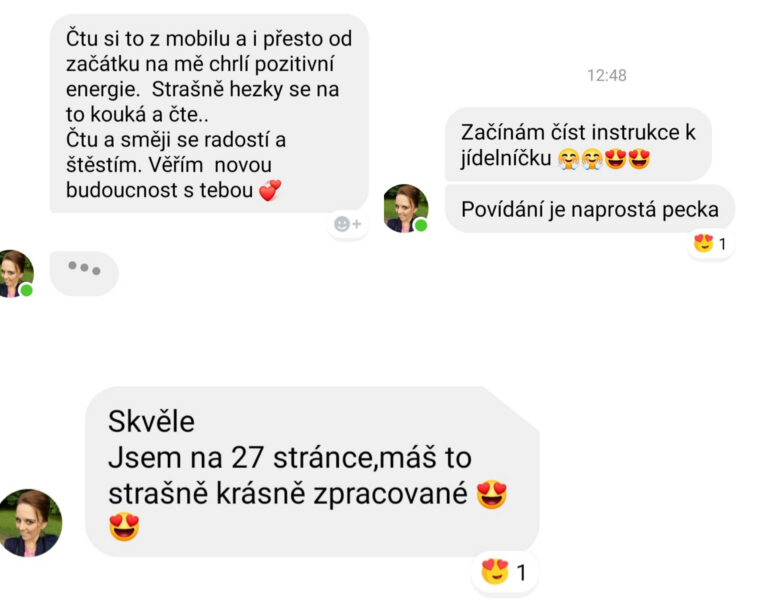Click the add reaction smiley icon
The width and height of the screenshot is (768, 614).
point(347,224)
